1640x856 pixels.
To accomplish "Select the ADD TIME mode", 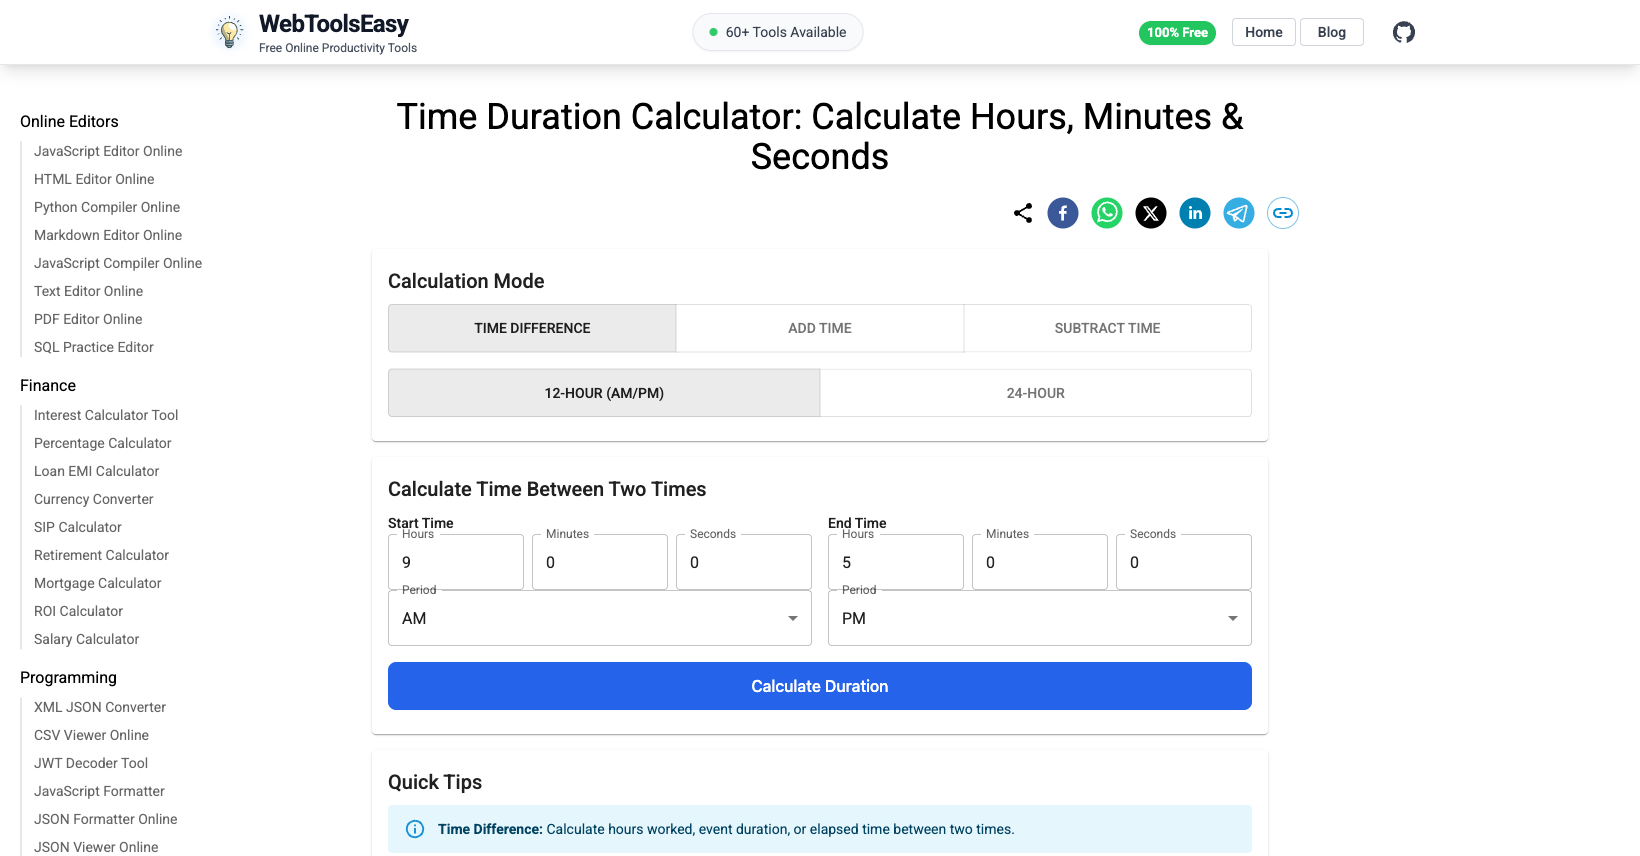I will tap(819, 328).
